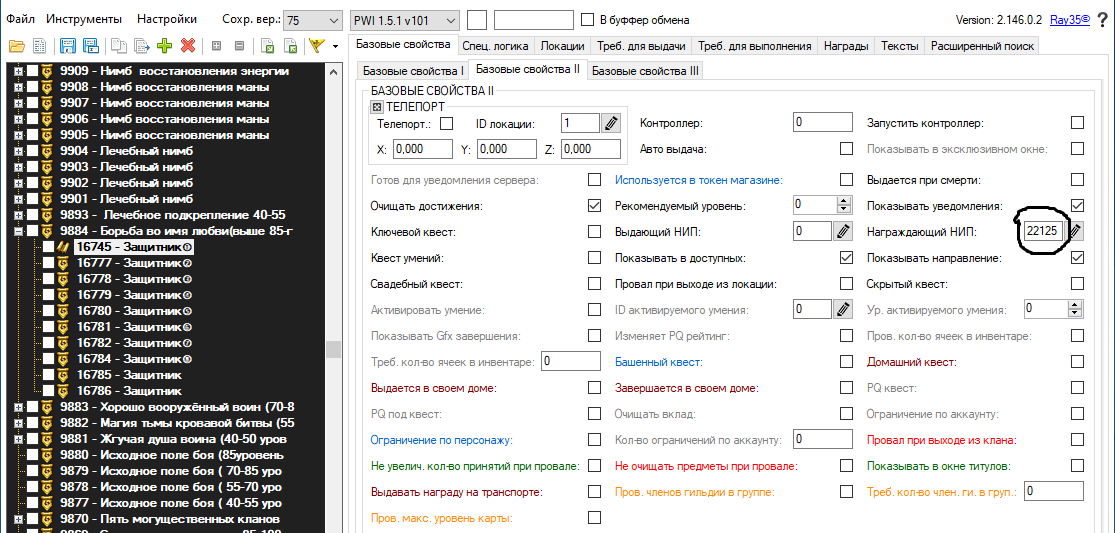Open file with the folder toolbar icon
Viewport: 1115px width, 533px height.
[16, 46]
